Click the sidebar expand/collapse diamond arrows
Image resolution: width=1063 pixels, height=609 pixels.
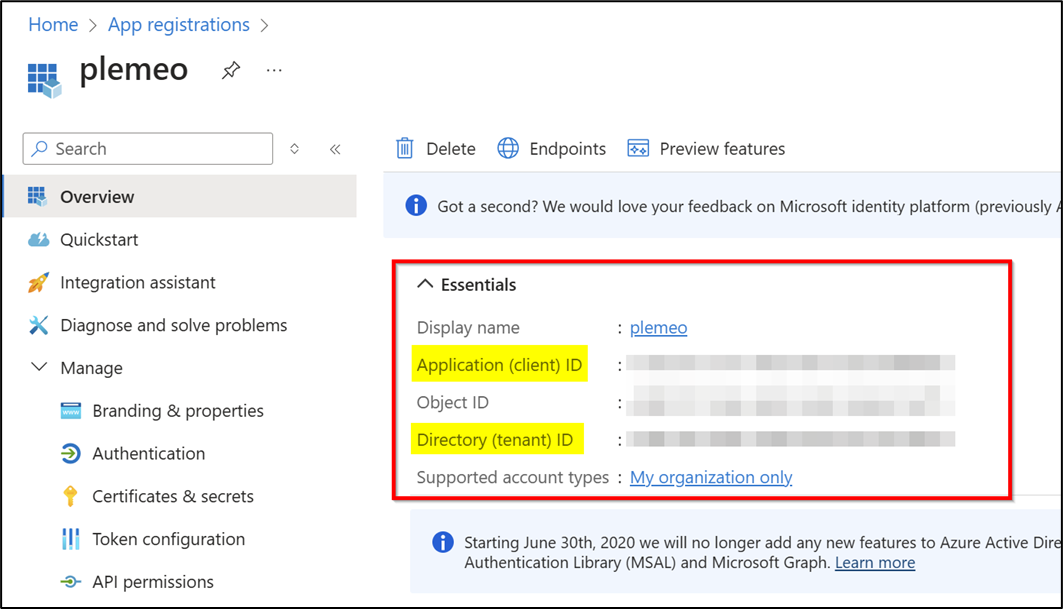click(x=294, y=149)
